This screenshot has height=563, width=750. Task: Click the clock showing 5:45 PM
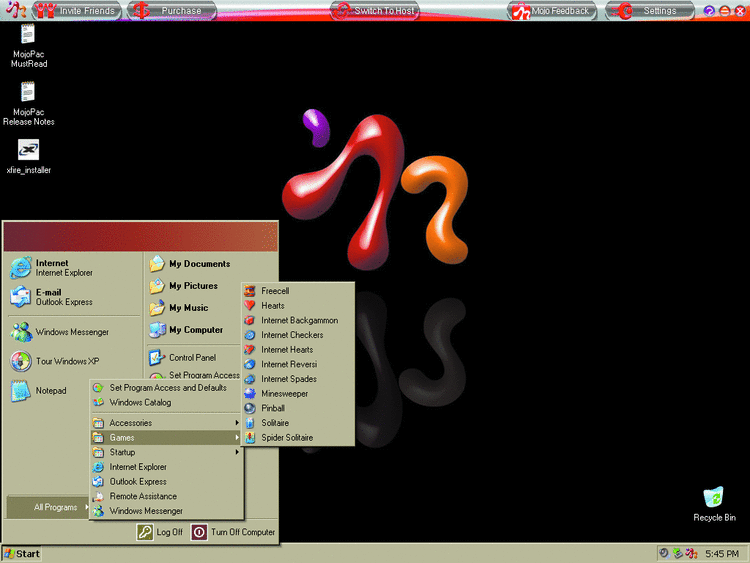click(x=722, y=554)
